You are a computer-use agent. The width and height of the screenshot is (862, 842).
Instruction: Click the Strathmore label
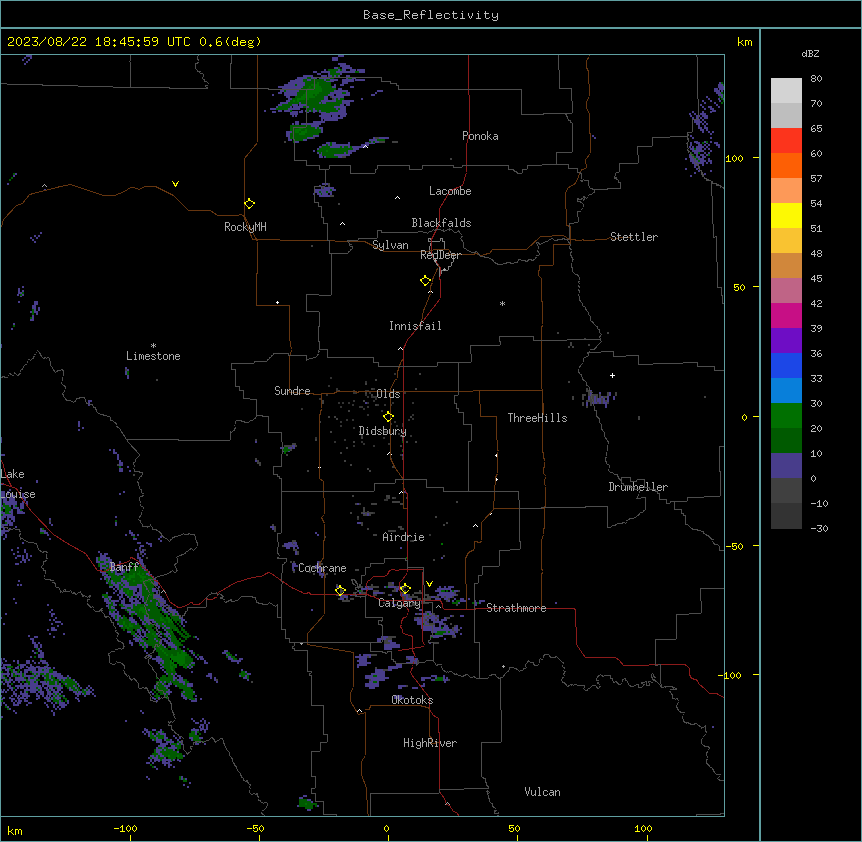pyautogui.click(x=516, y=608)
